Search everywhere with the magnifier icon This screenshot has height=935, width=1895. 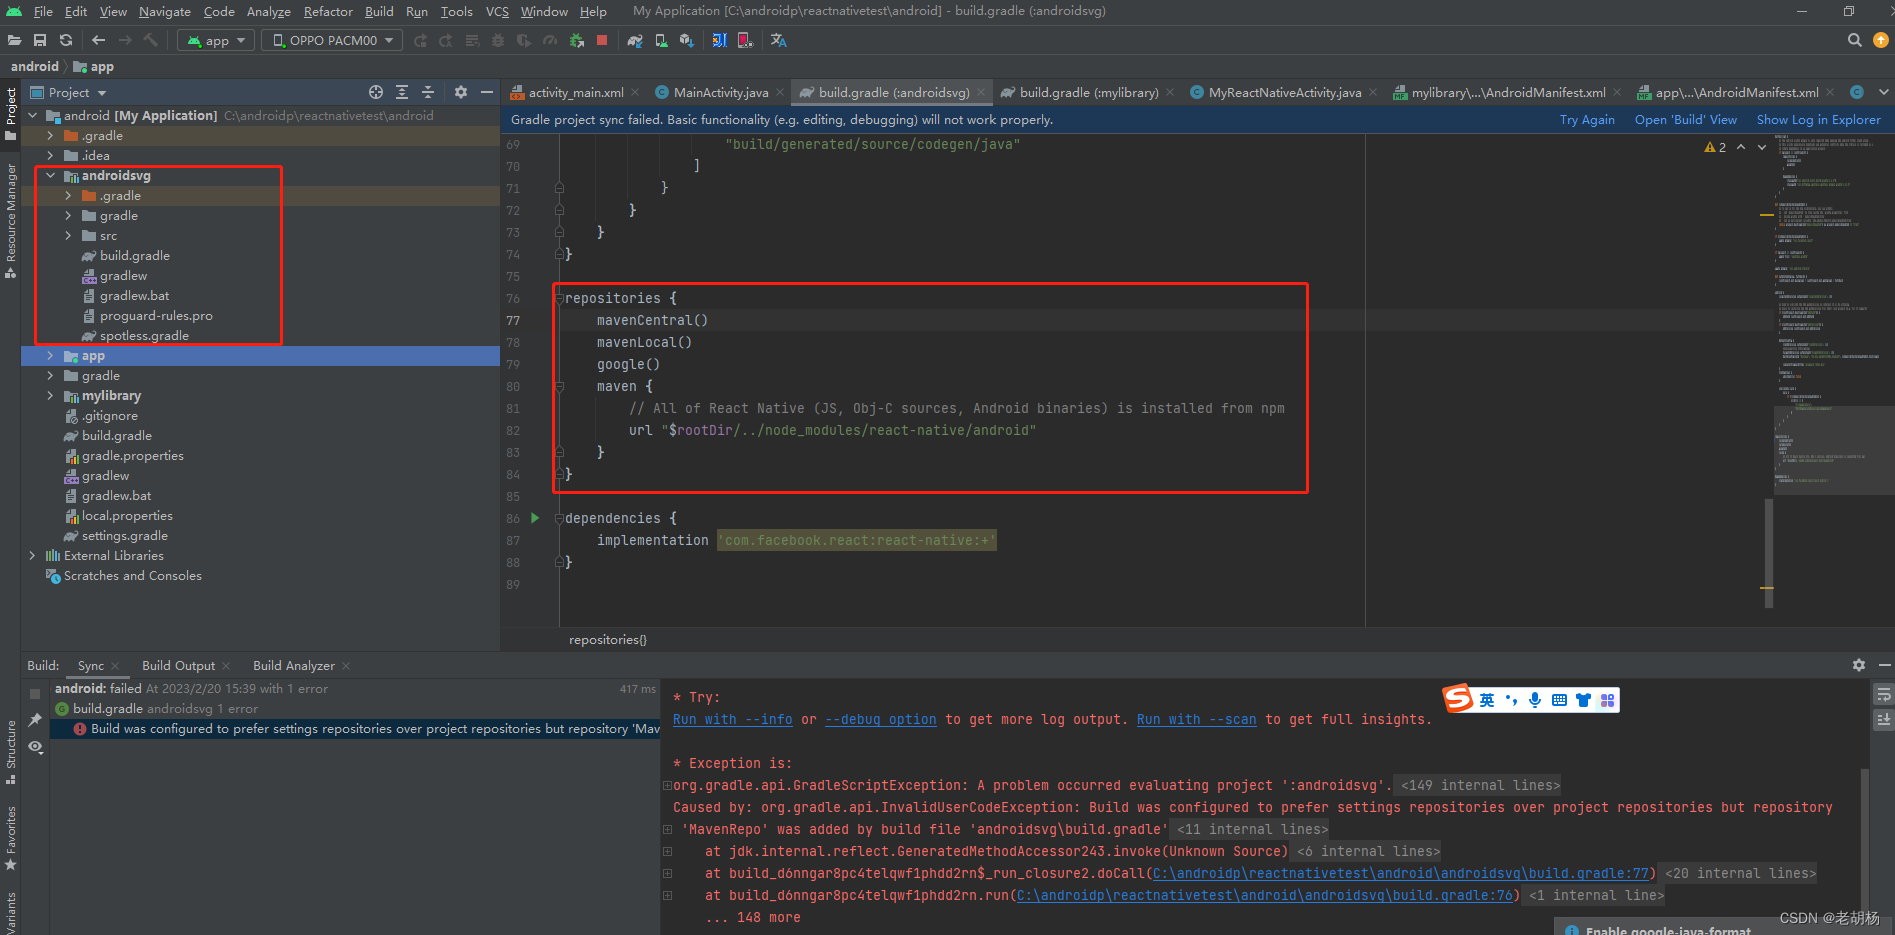point(1854,40)
